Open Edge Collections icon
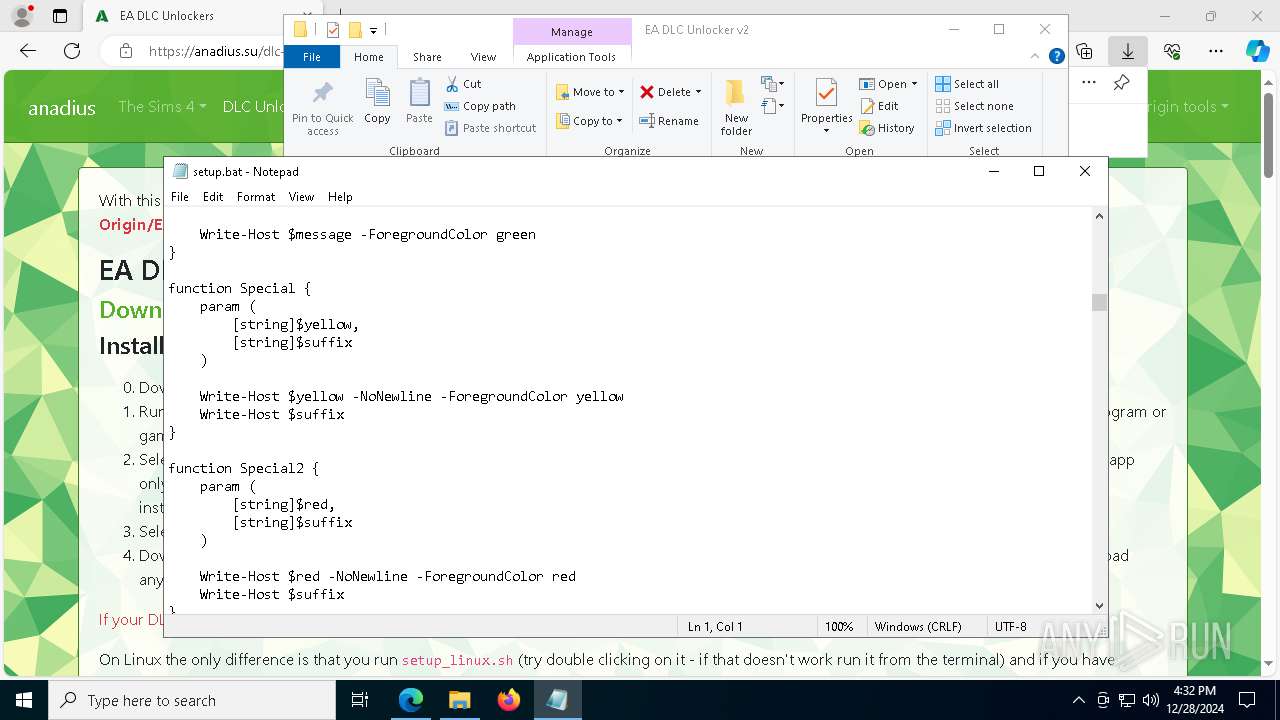This screenshot has height=720, width=1280. click(x=1085, y=51)
